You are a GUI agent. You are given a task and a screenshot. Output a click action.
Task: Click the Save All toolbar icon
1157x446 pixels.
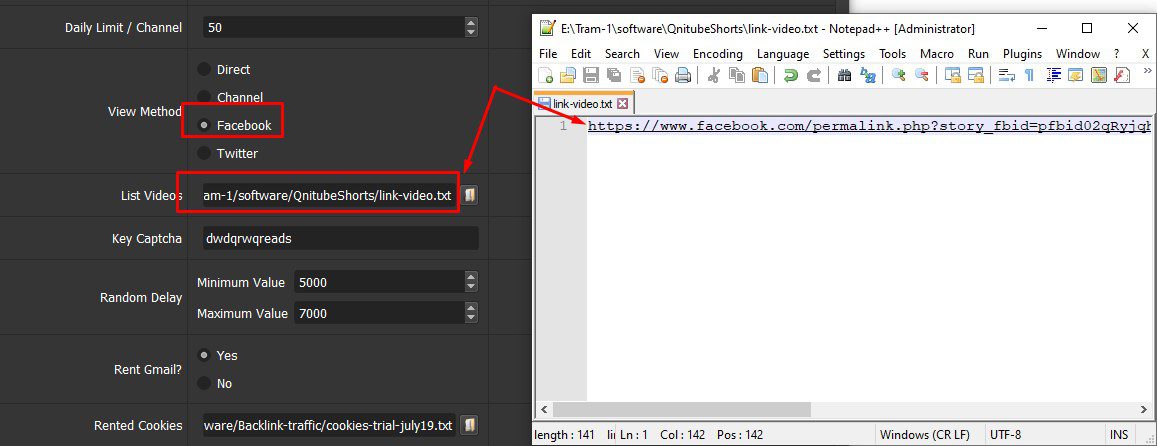click(x=614, y=75)
